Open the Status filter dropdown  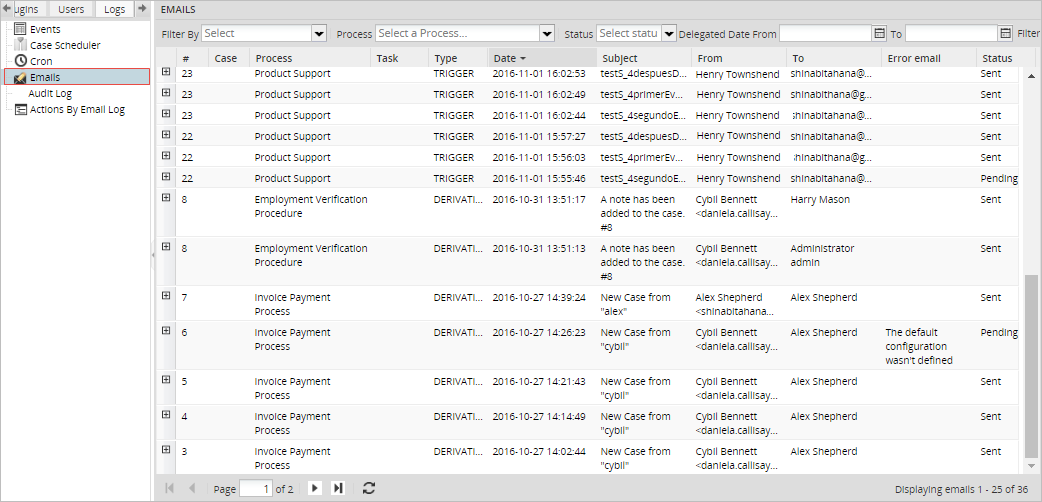[x=668, y=34]
